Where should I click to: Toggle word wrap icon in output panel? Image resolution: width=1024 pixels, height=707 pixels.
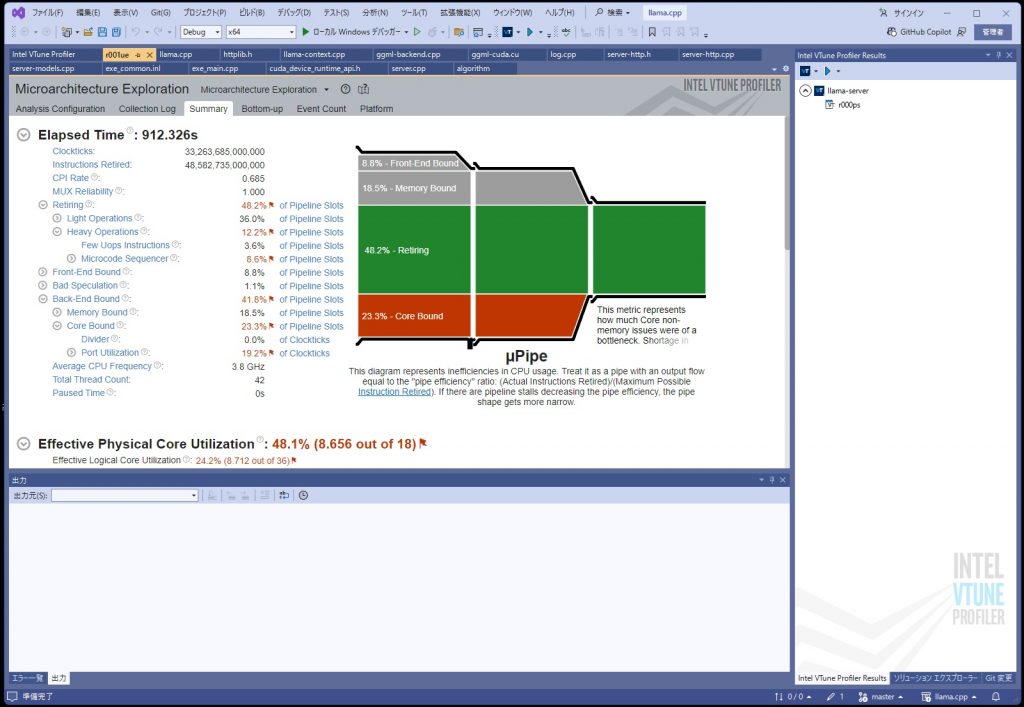[284, 495]
